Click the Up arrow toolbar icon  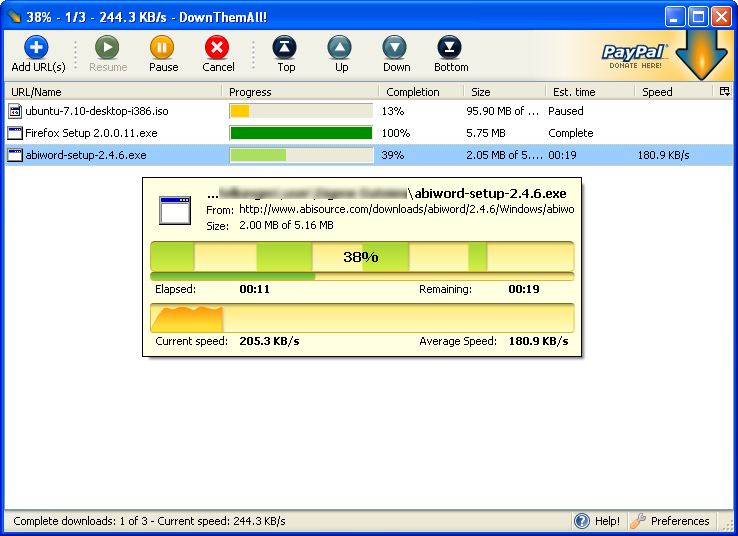[341, 48]
